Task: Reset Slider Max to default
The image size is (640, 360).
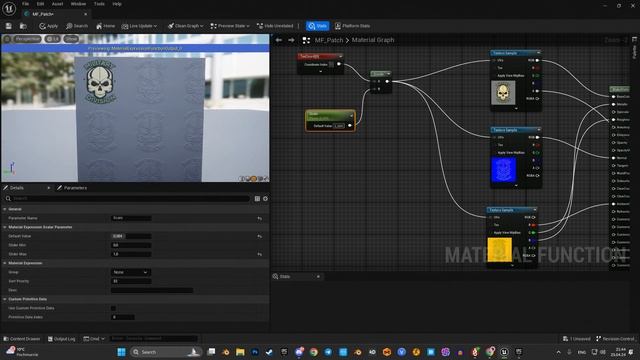Action: [x=260, y=254]
